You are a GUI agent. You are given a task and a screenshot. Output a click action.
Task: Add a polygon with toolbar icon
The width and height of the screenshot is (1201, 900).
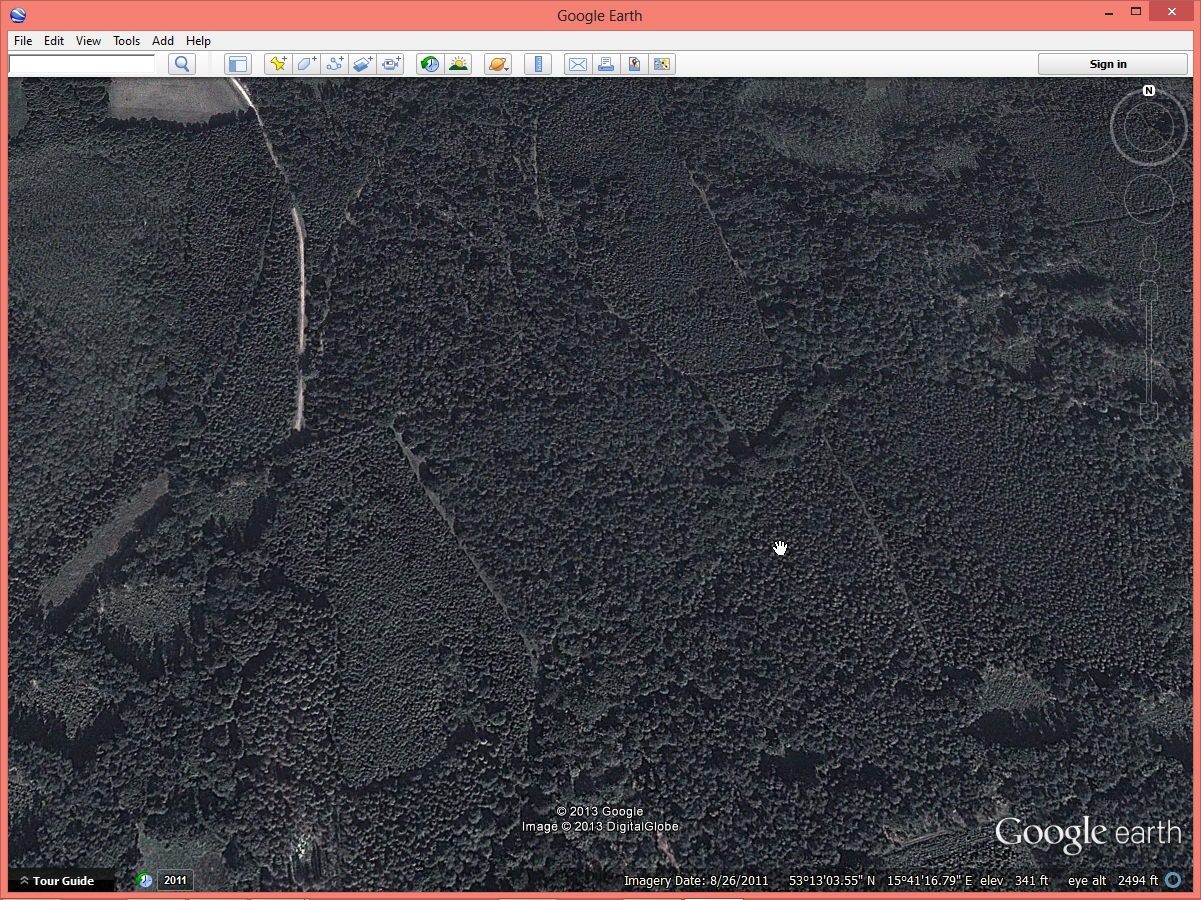[x=306, y=64]
